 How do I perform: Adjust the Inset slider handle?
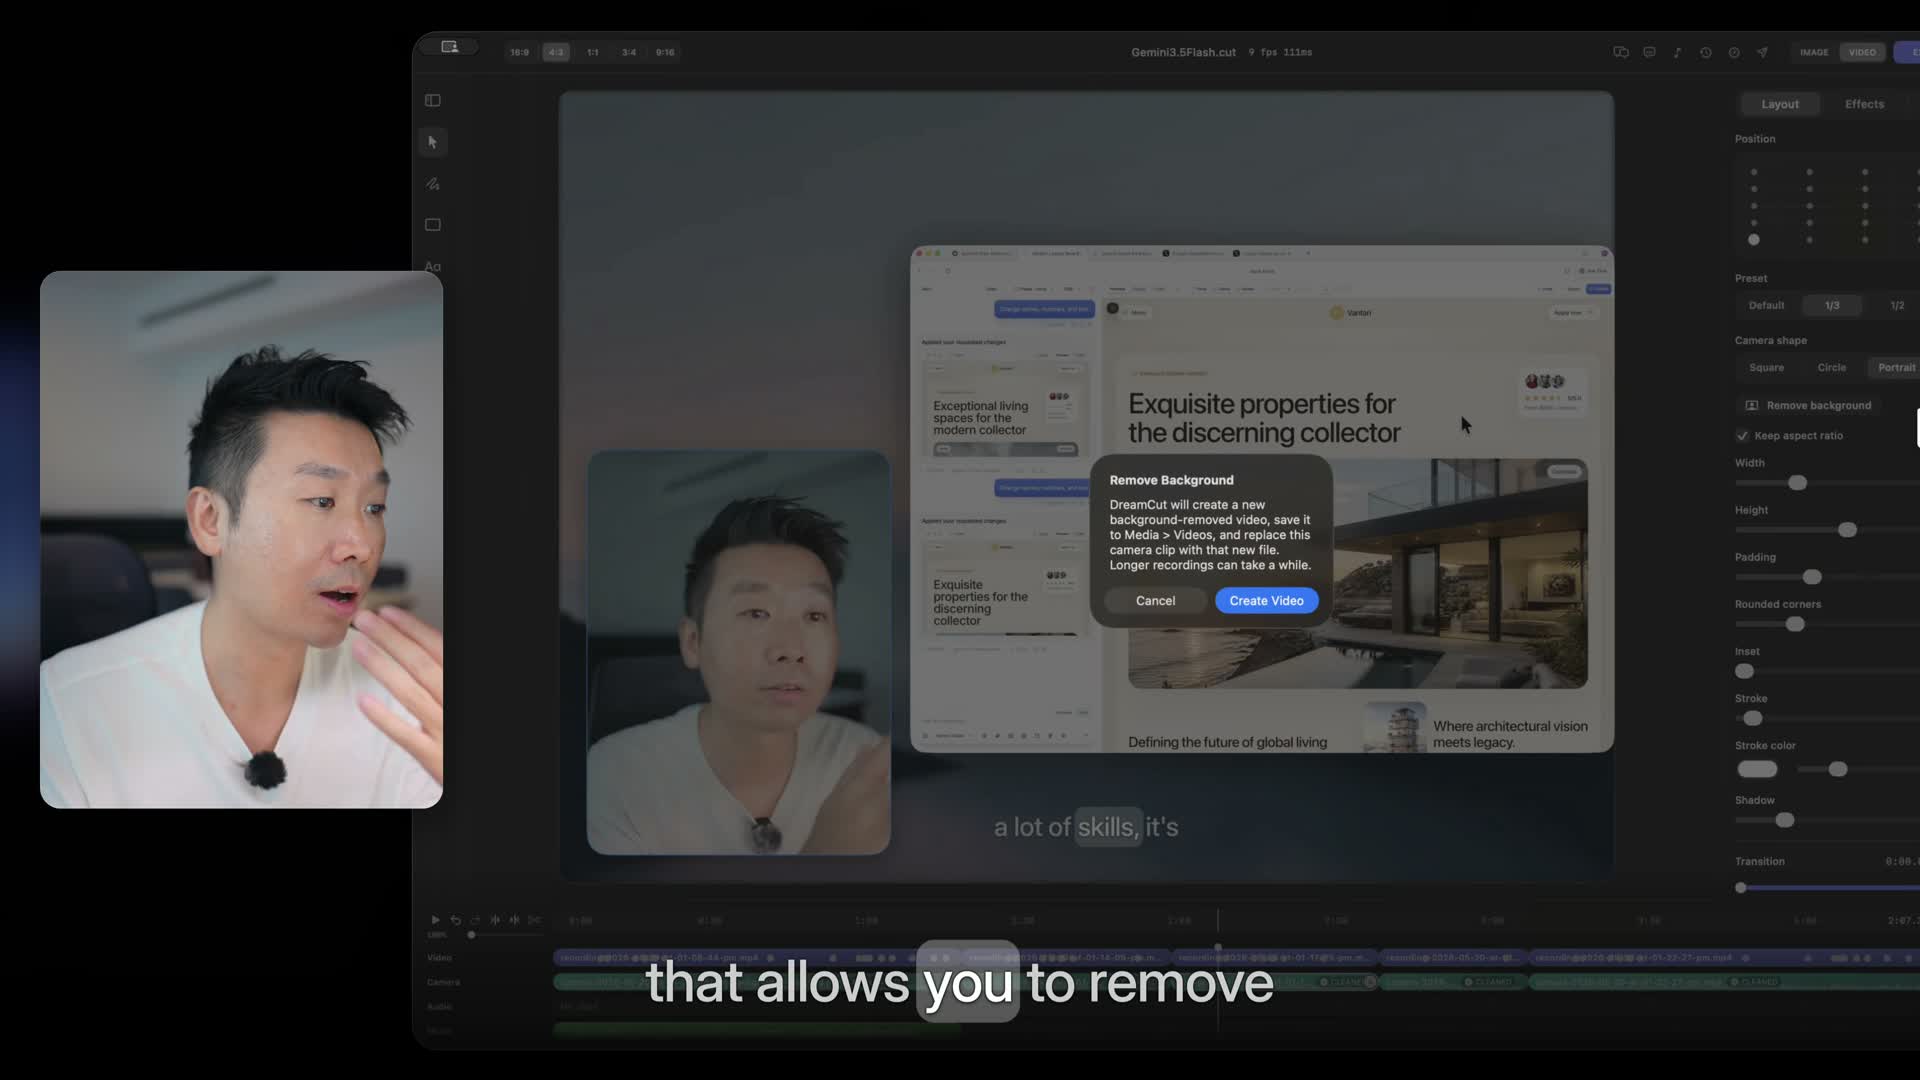(1744, 671)
